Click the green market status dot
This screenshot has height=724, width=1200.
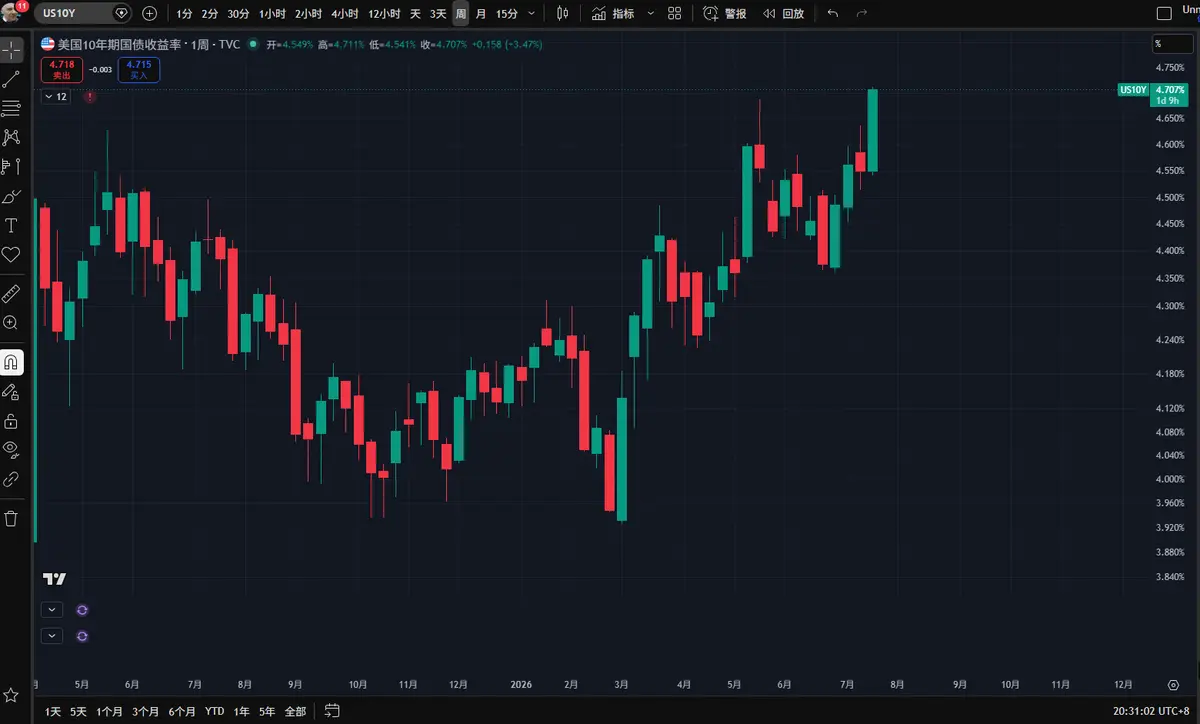pyautogui.click(x=253, y=45)
